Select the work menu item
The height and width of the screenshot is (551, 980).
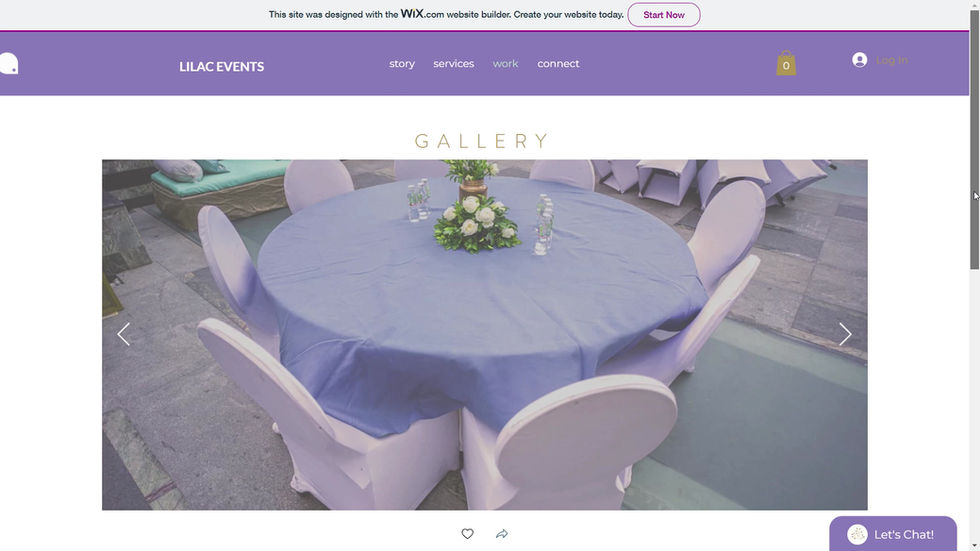pyautogui.click(x=505, y=64)
